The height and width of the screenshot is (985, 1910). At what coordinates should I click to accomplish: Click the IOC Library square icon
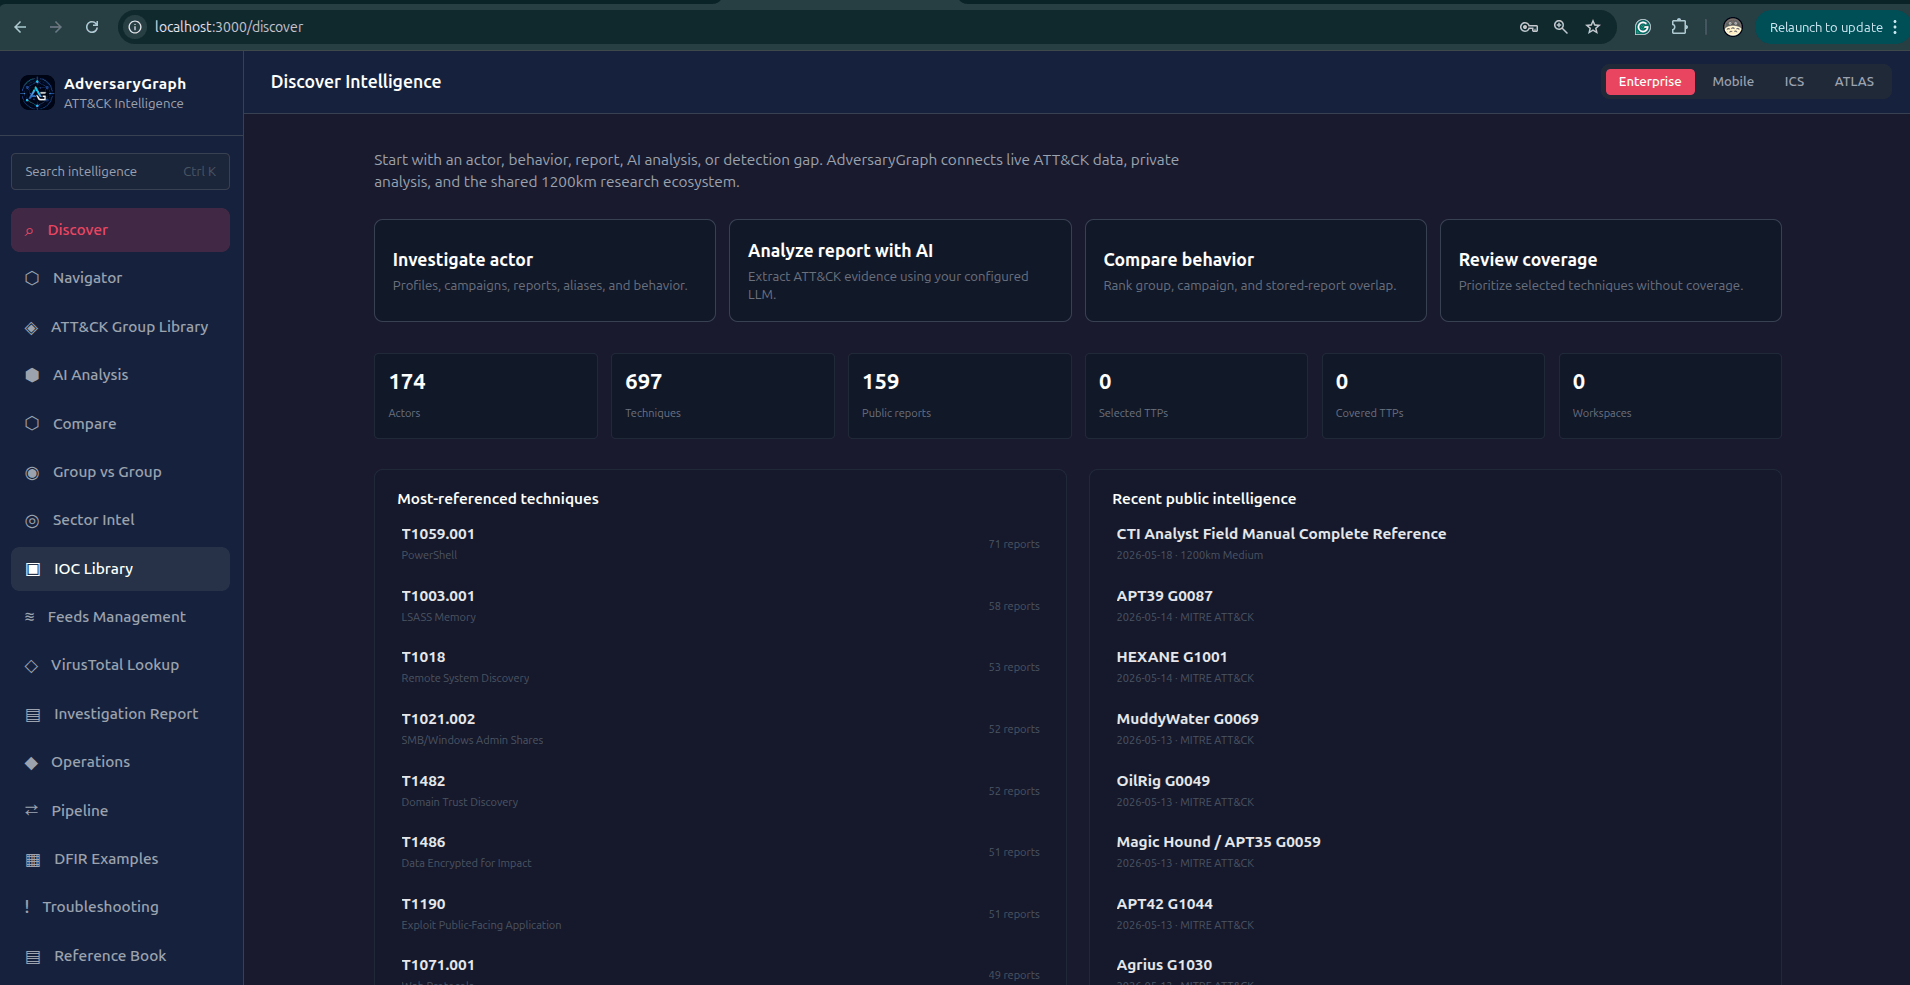[x=33, y=569]
